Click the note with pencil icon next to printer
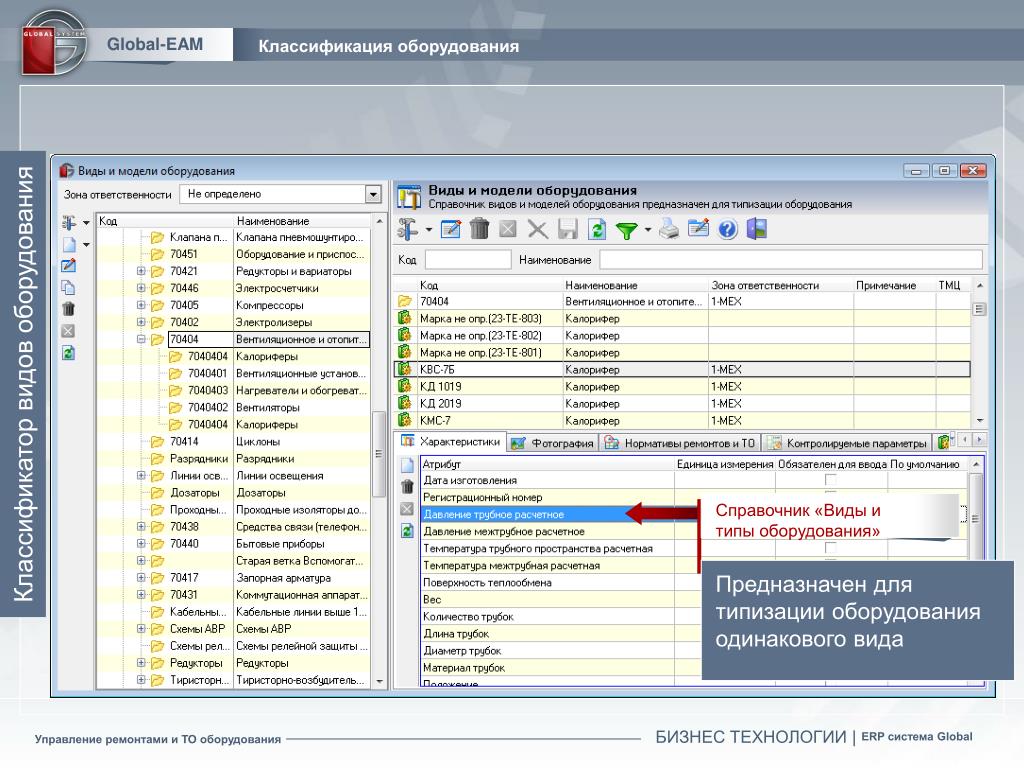Image resolution: width=1024 pixels, height=768 pixels. [698, 229]
